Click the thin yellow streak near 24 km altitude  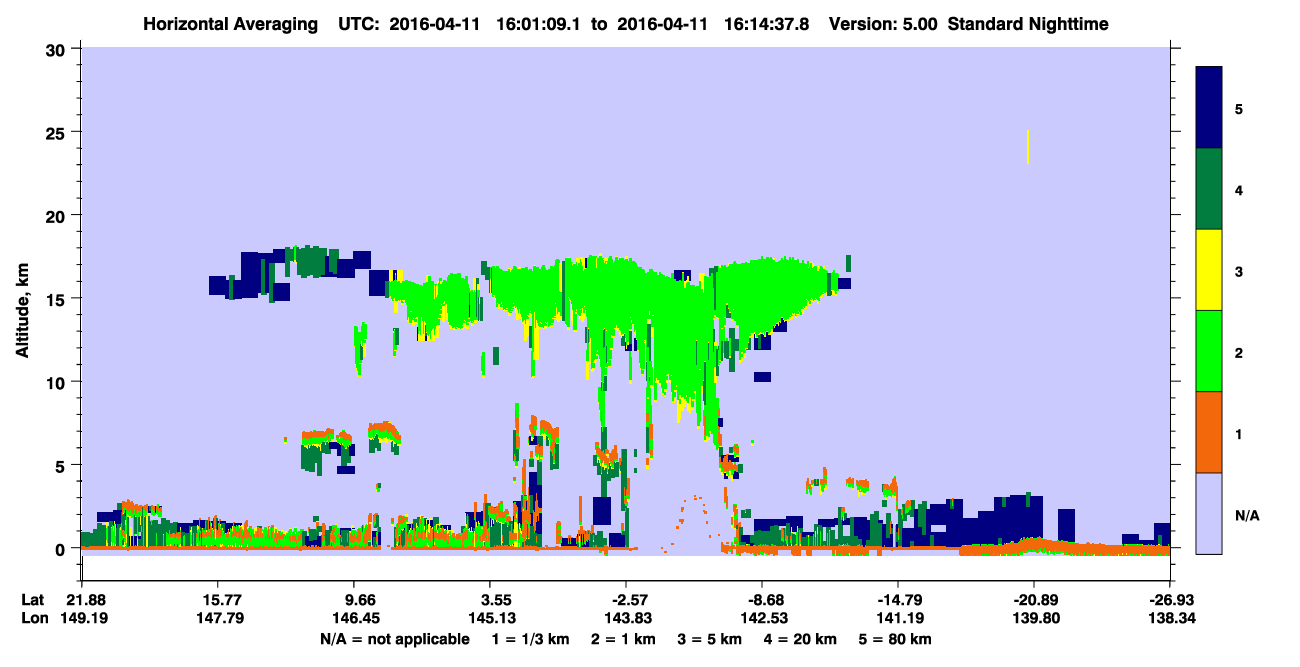tap(1028, 146)
